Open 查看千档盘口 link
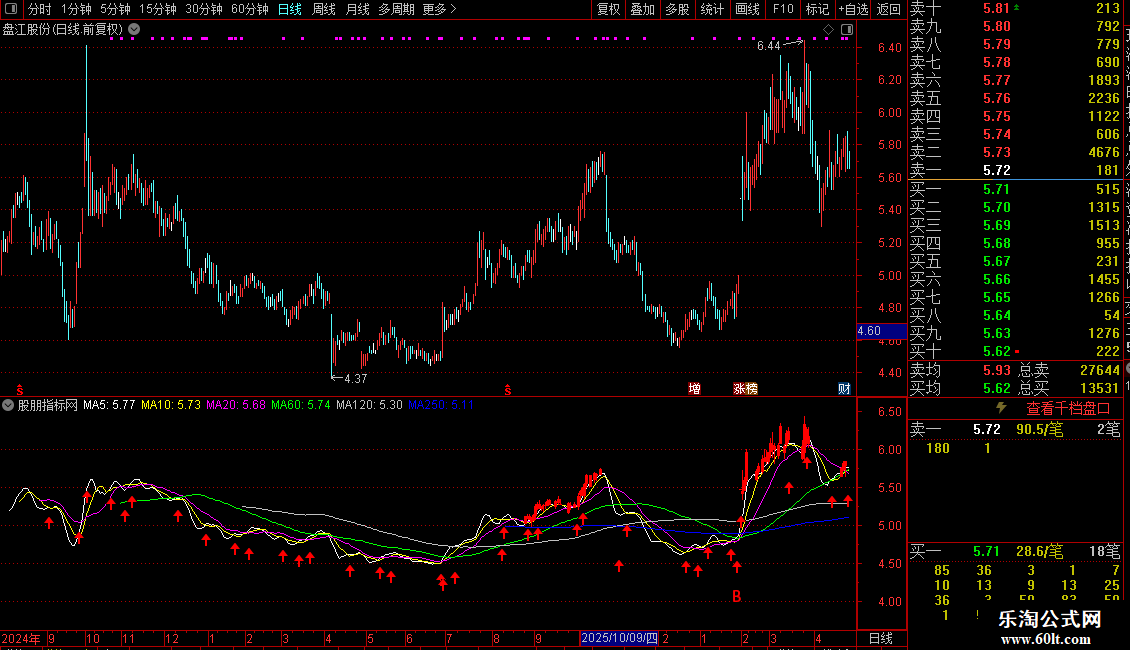Viewport: 1130px width, 650px height. (x=1068, y=409)
